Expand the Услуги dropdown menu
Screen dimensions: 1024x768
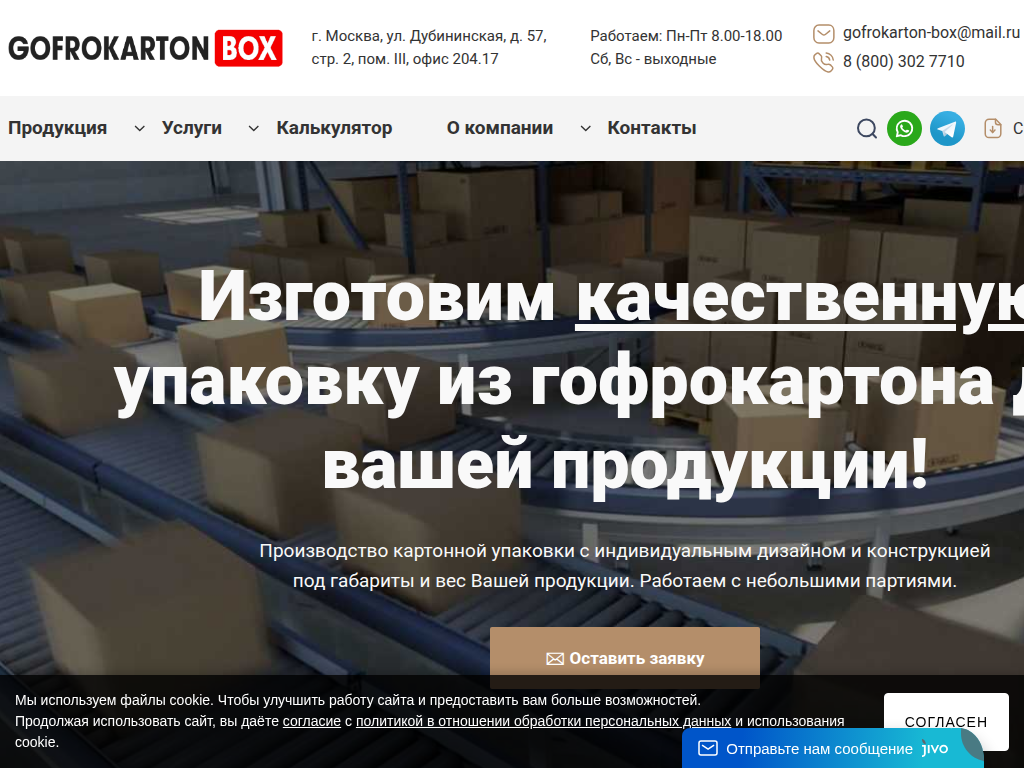(x=193, y=128)
